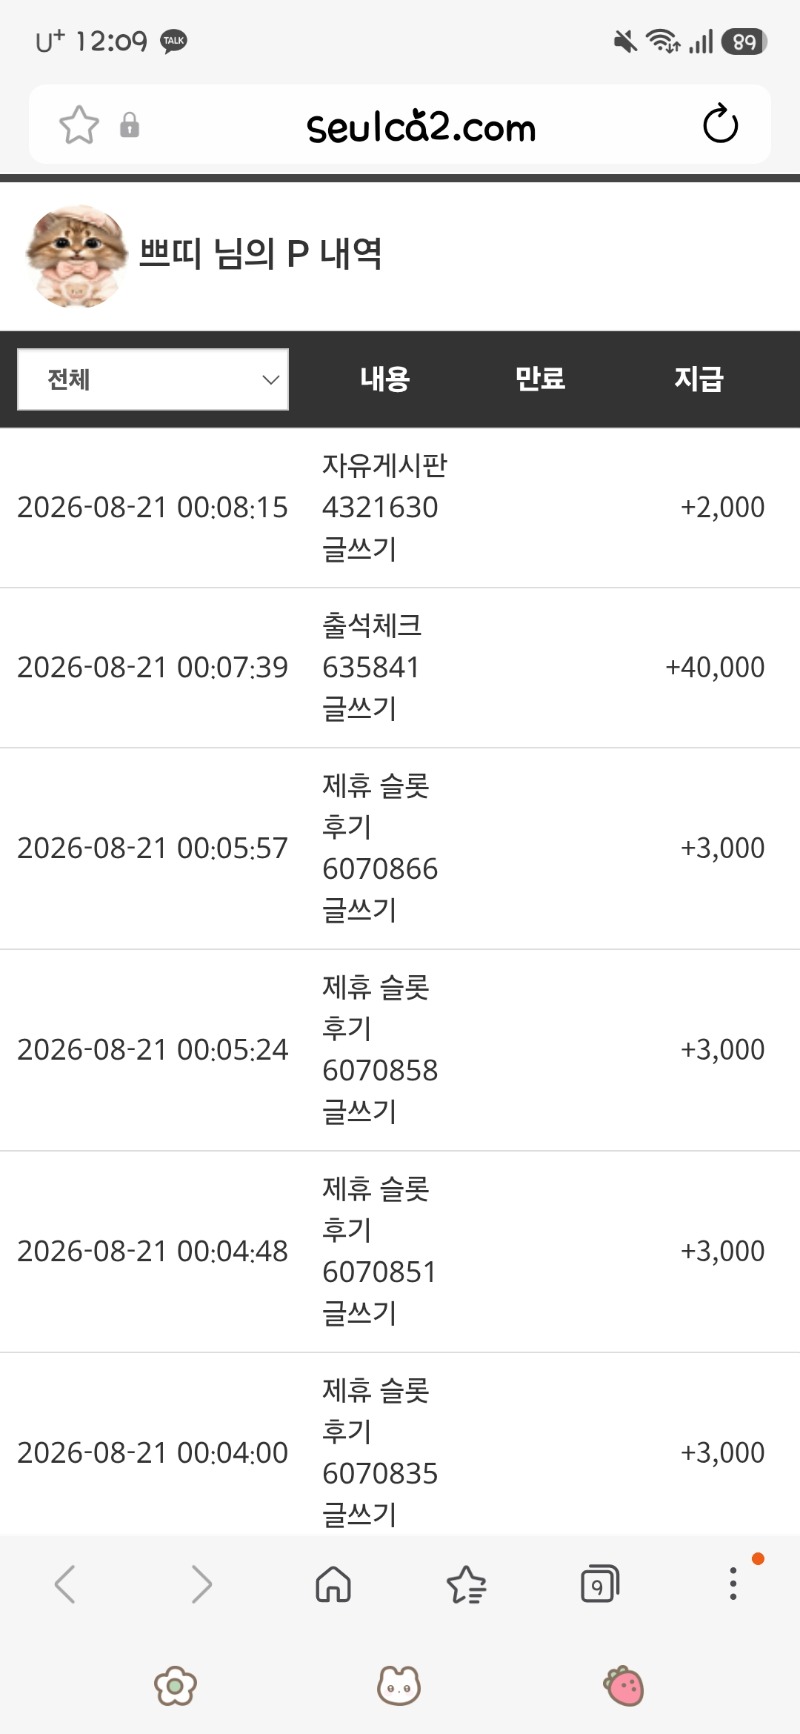Image resolution: width=800 pixels, height=1734 pixels.
Task: Tap the flower icon in bottom bar
Action: (175, 1686)
